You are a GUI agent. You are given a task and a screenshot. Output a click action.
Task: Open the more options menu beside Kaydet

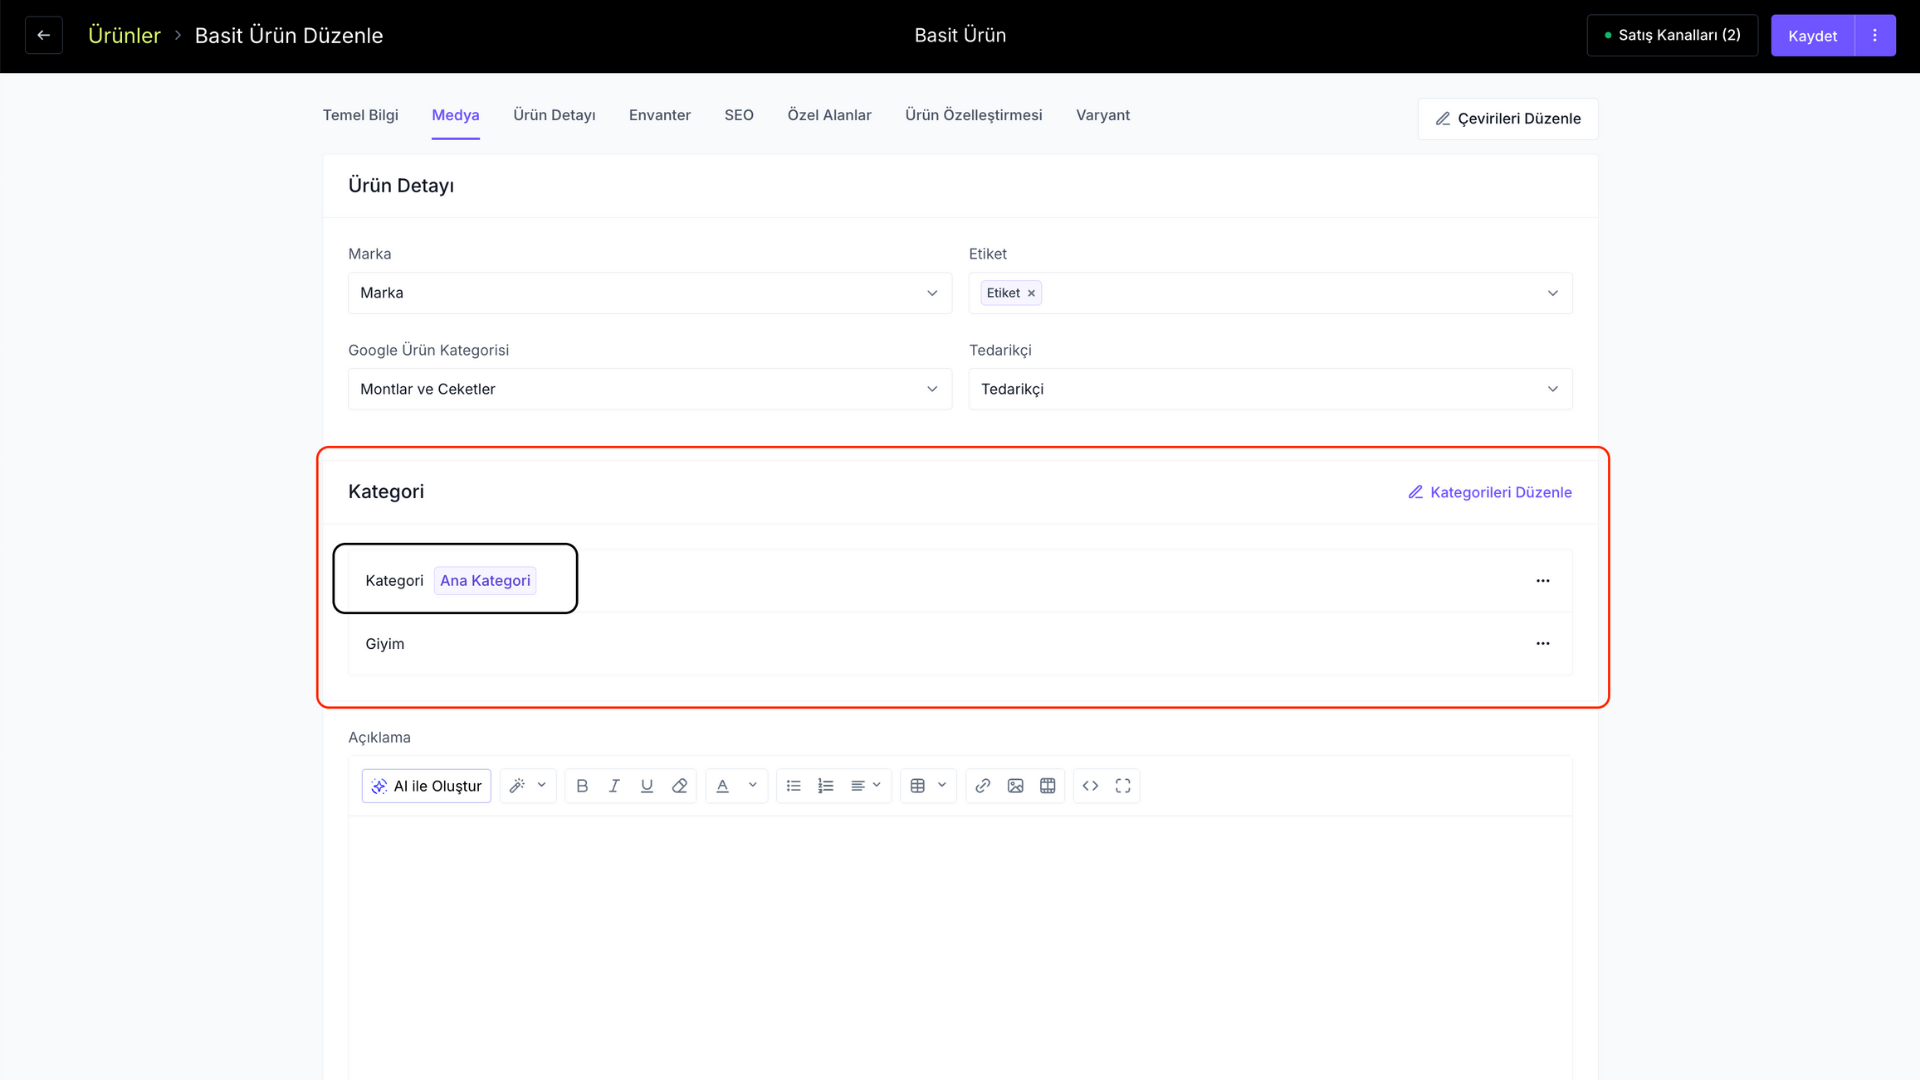(x=1875, y=35)
